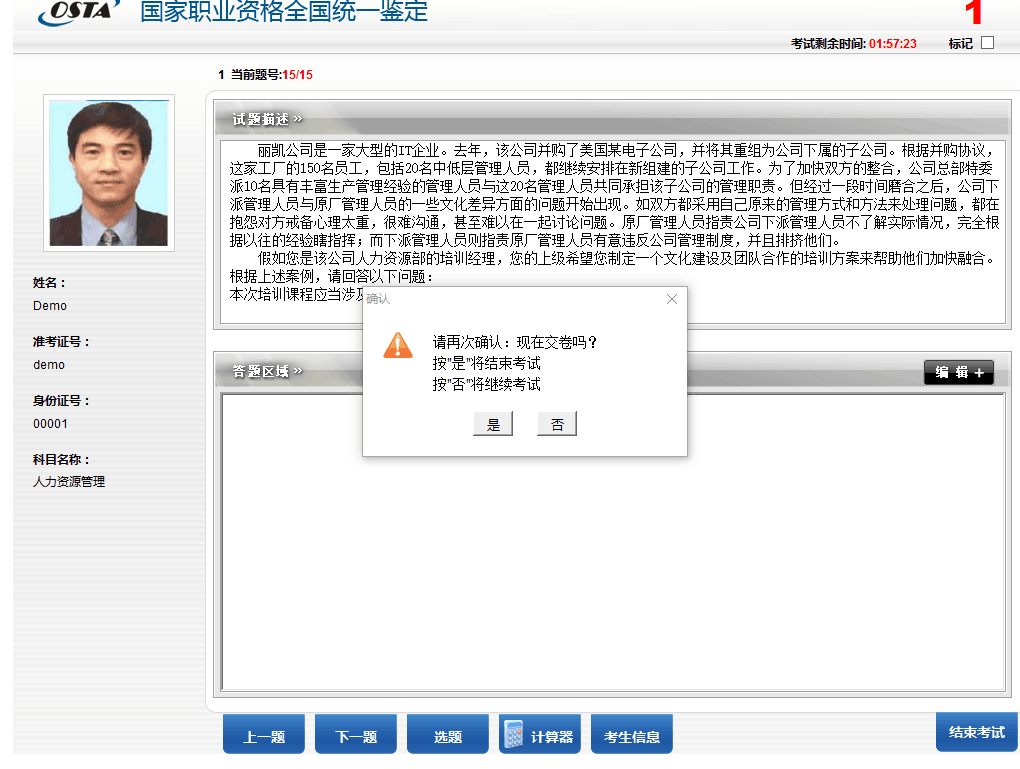Image resolution: width=1020 pixels, height=769 pixels.
Task: Open the 计算器 calculator tool
Action: coord(539,736)
